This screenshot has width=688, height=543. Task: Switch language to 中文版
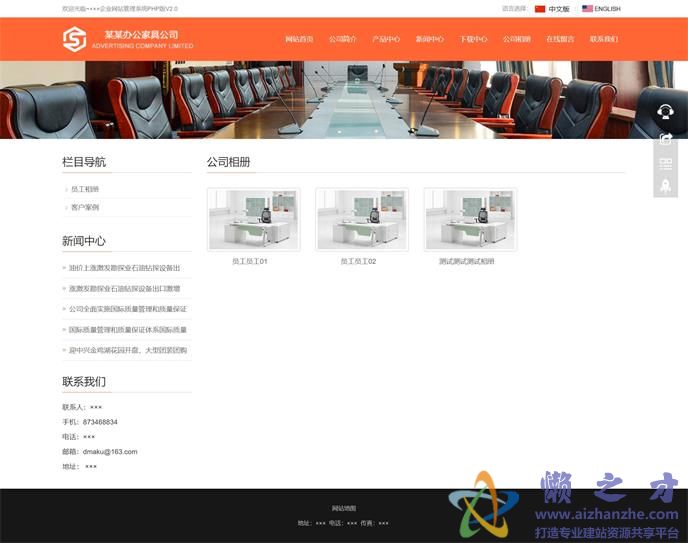(559, 9)
